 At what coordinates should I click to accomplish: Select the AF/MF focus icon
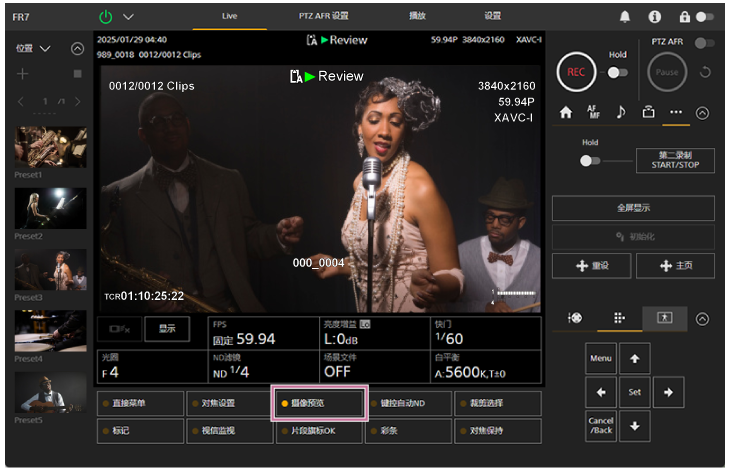tap(593, 113)
